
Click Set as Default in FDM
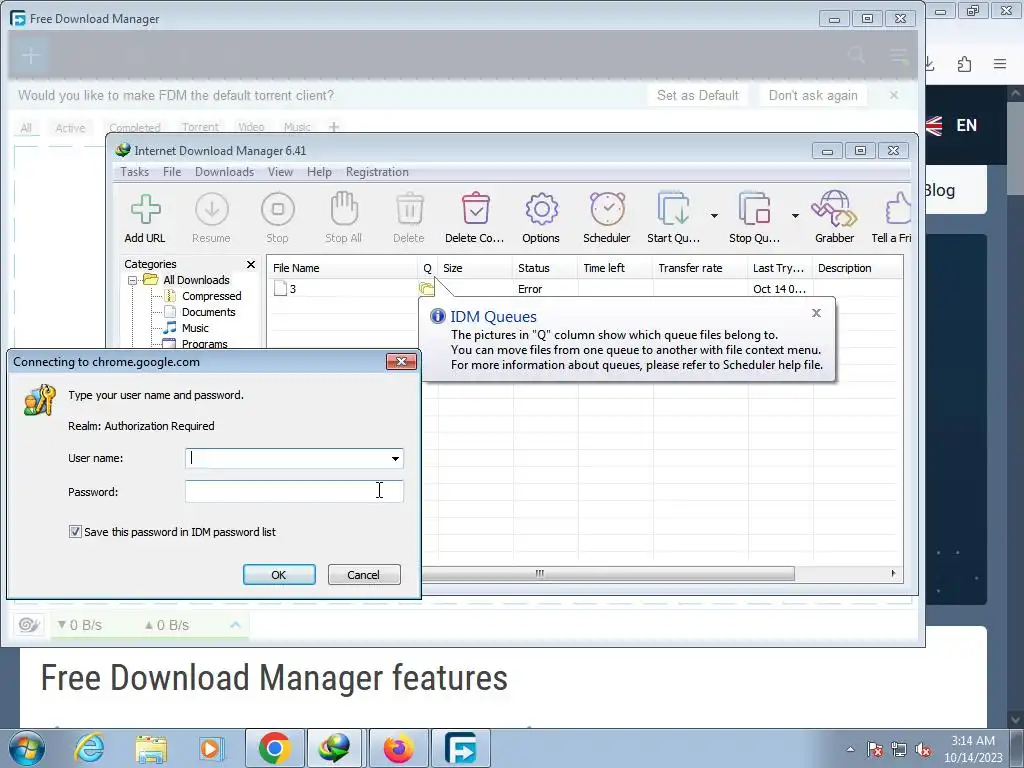697,95
